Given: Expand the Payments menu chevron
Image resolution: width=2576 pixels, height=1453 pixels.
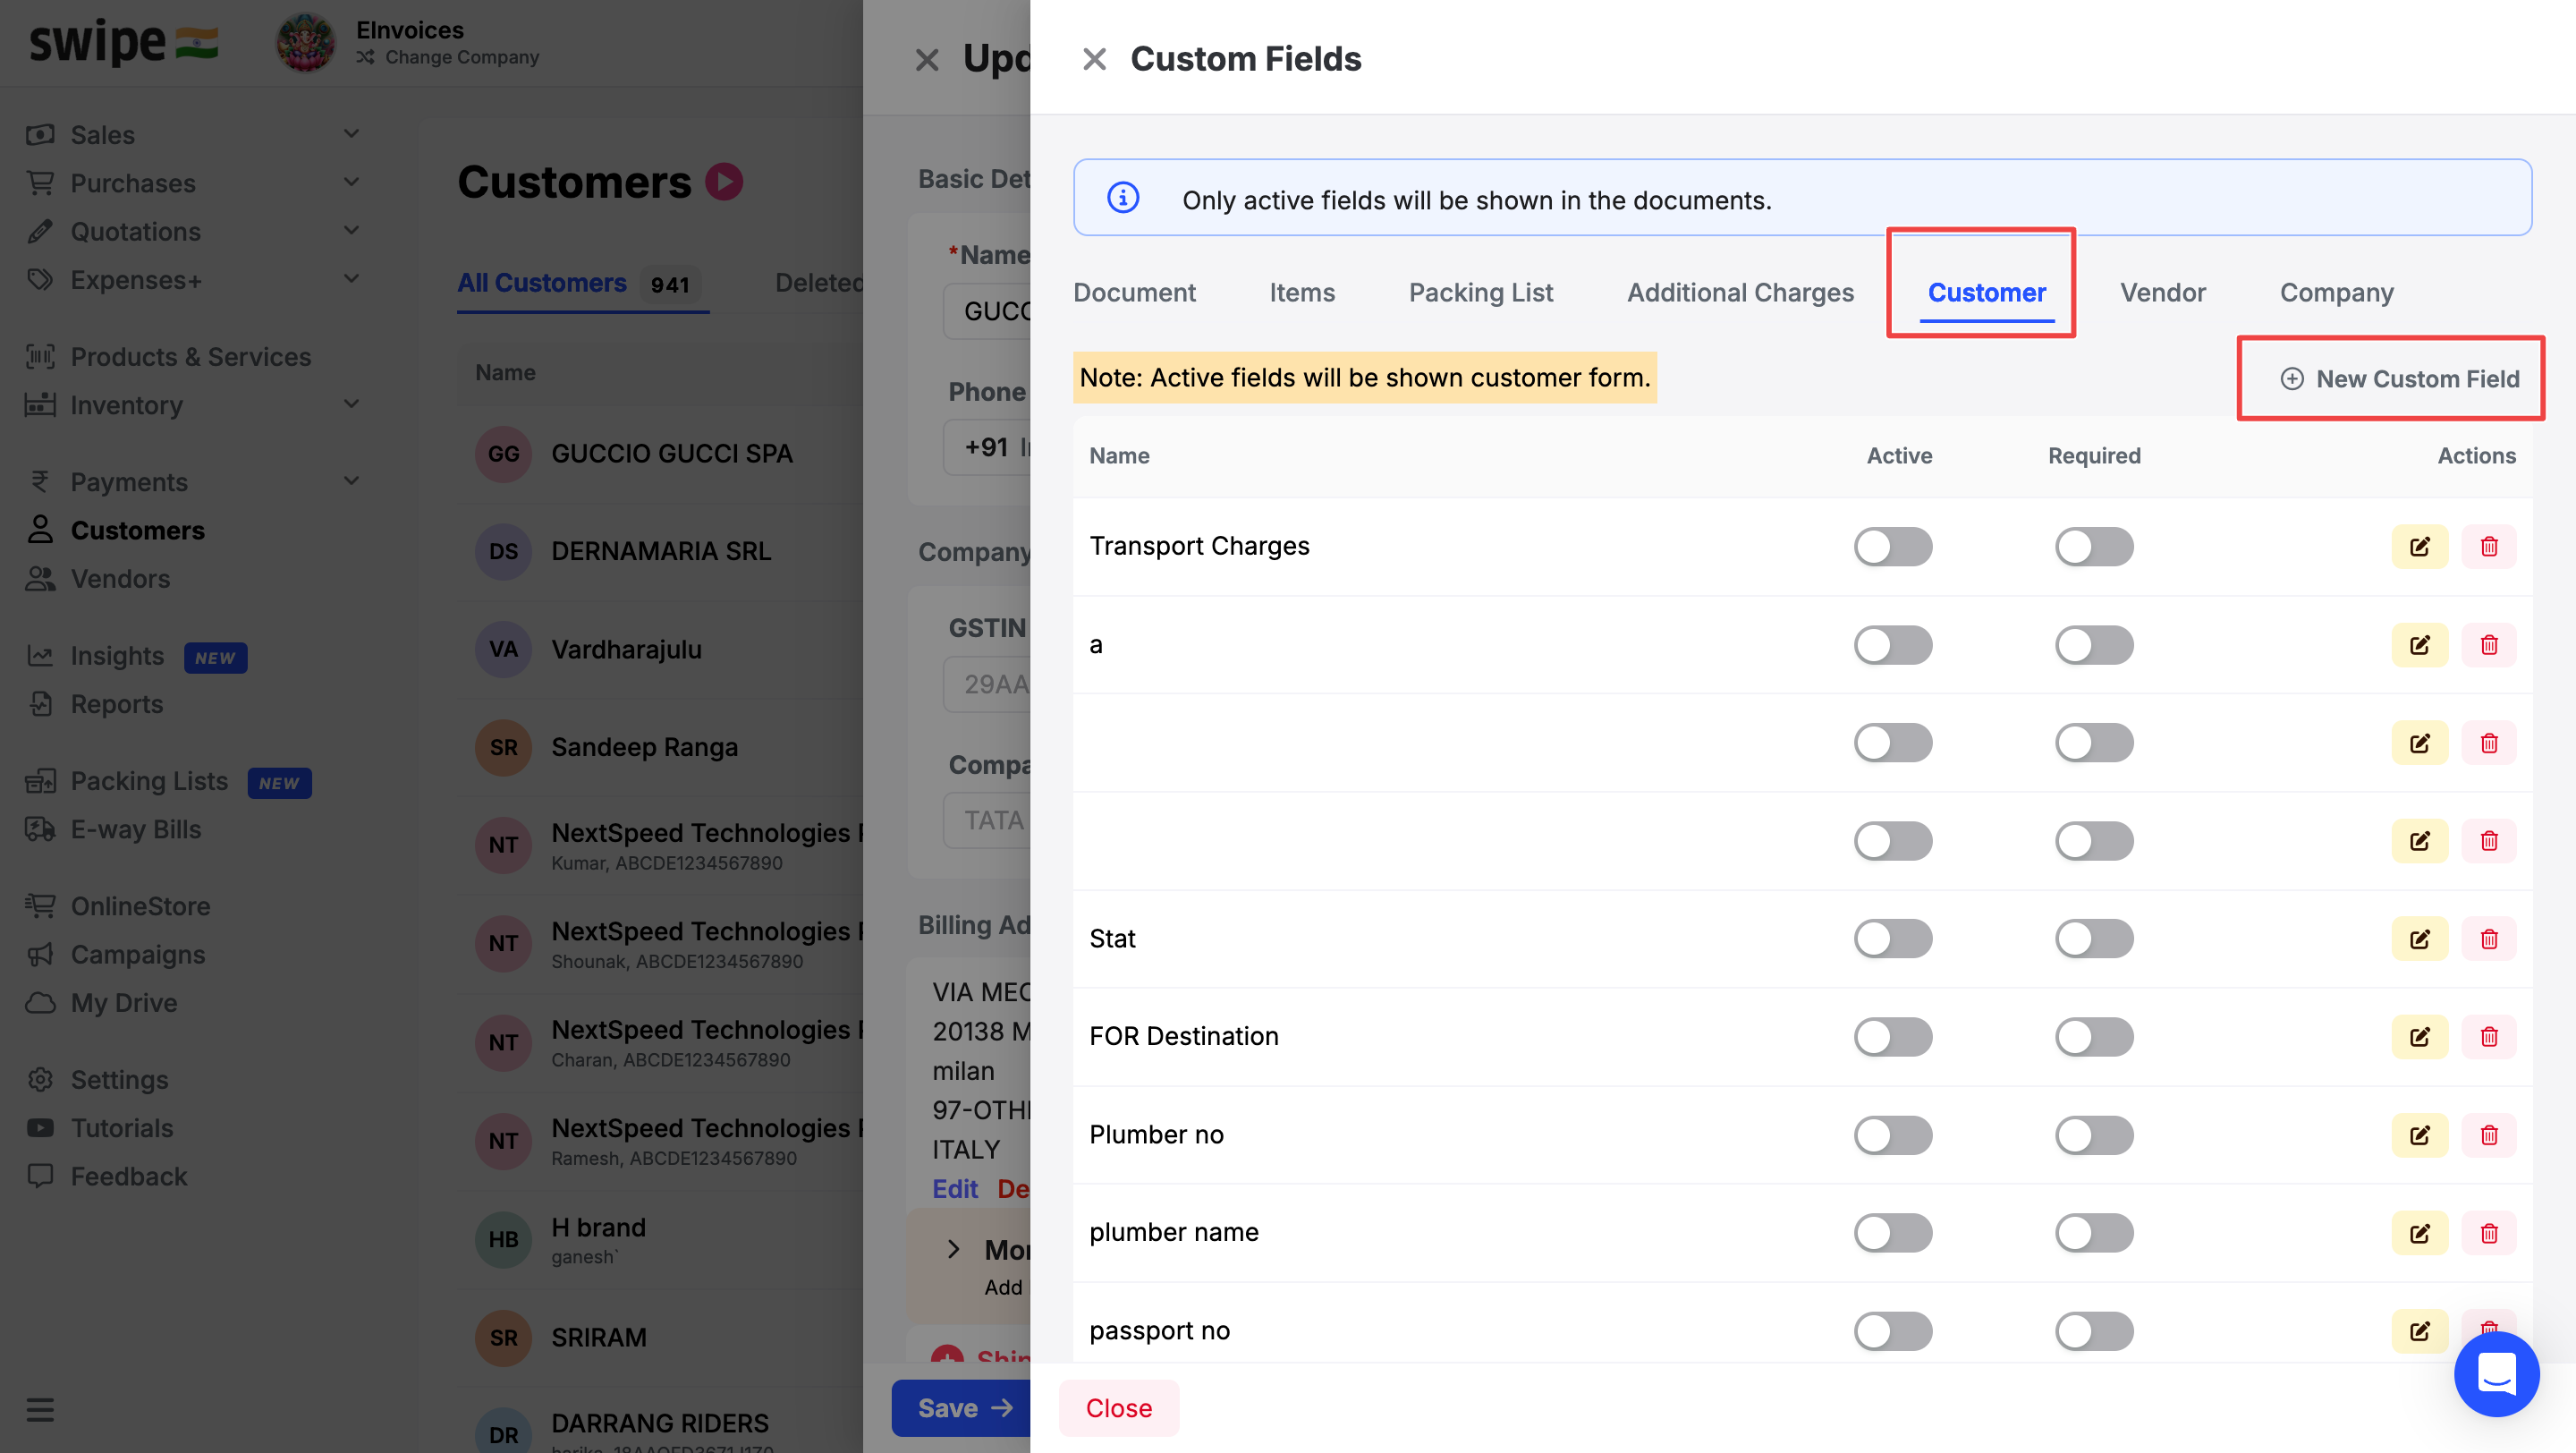Looking at the screenshot, I should coord(351,481).
